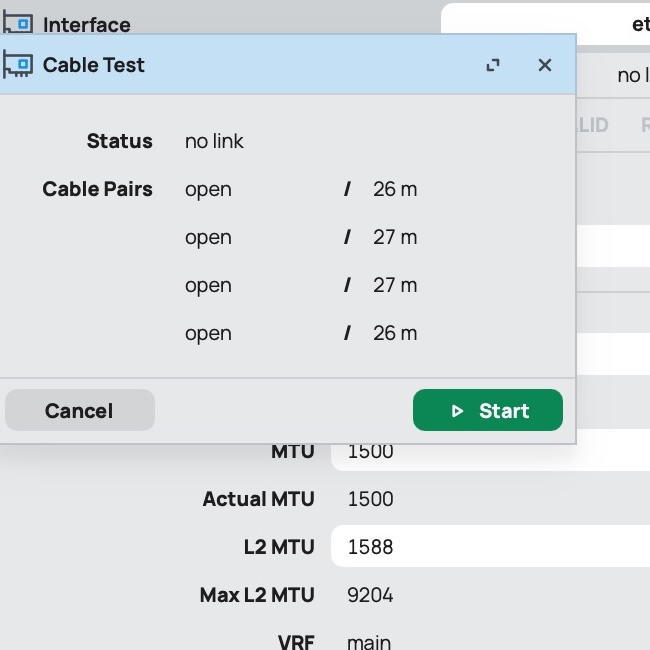Image resolution: width=650 pixels, height=650 pixels.
Task: Click the Interface window title
Action: coord(87,24)
